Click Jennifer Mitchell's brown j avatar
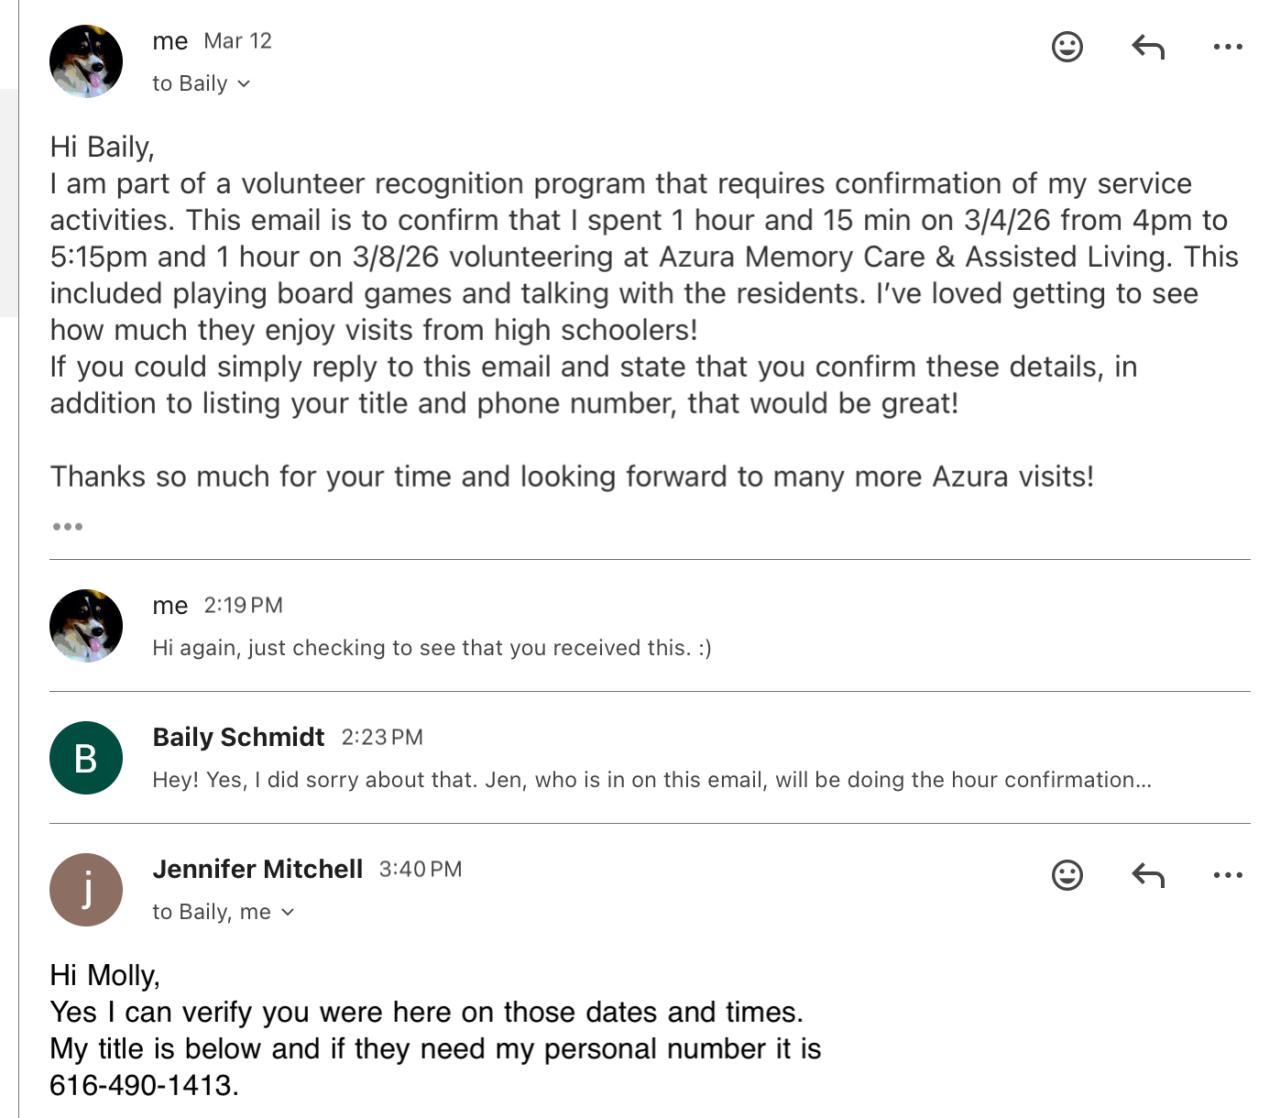Screen dimensions: 1280x1118 pyautogui.click(x=86, y=890)
